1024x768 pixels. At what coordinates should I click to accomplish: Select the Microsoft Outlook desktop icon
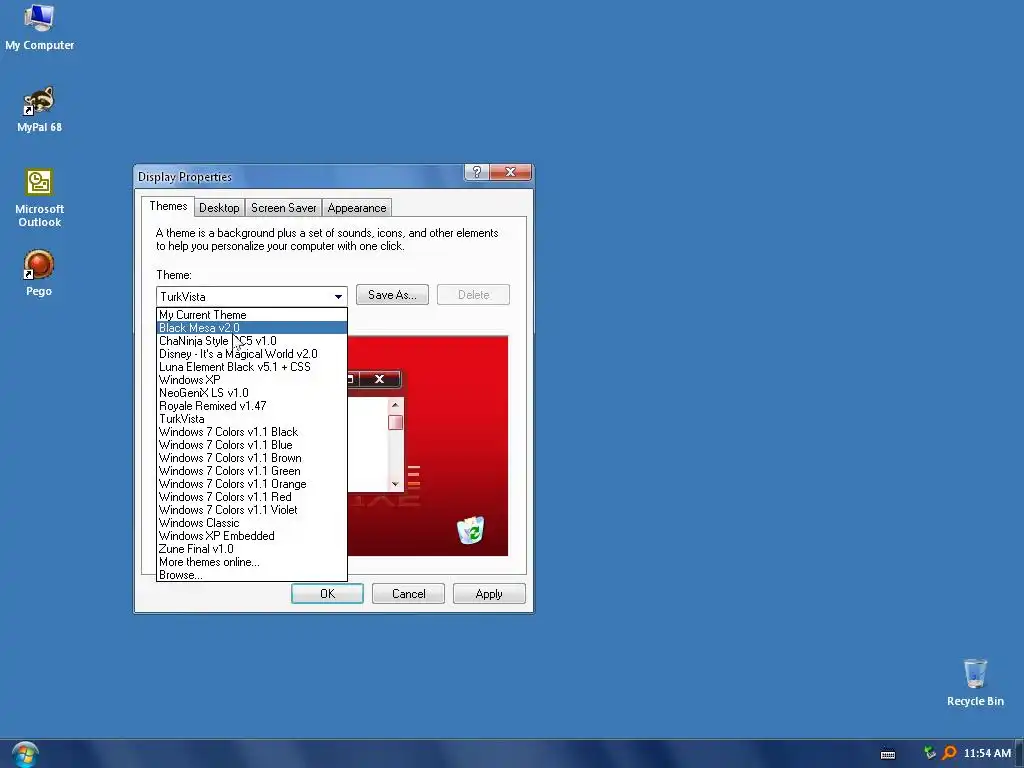click(x=39, y=199)
